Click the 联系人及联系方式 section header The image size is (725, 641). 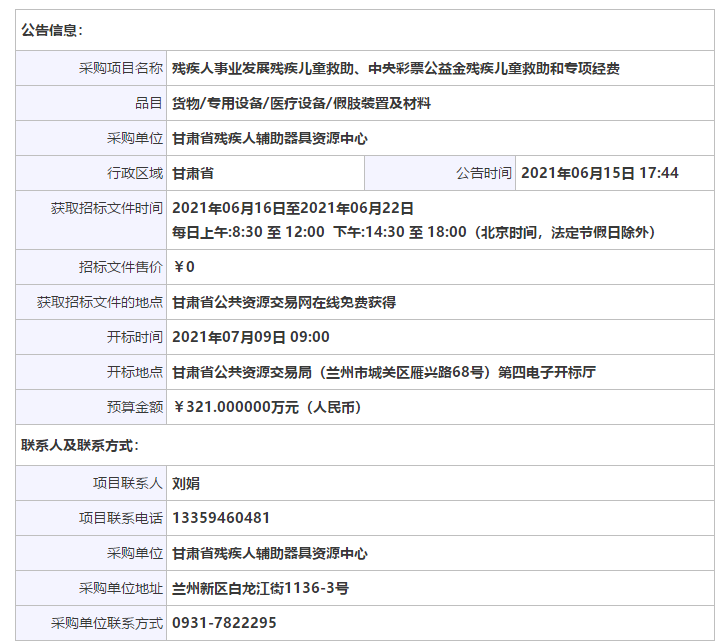(80, 445)
